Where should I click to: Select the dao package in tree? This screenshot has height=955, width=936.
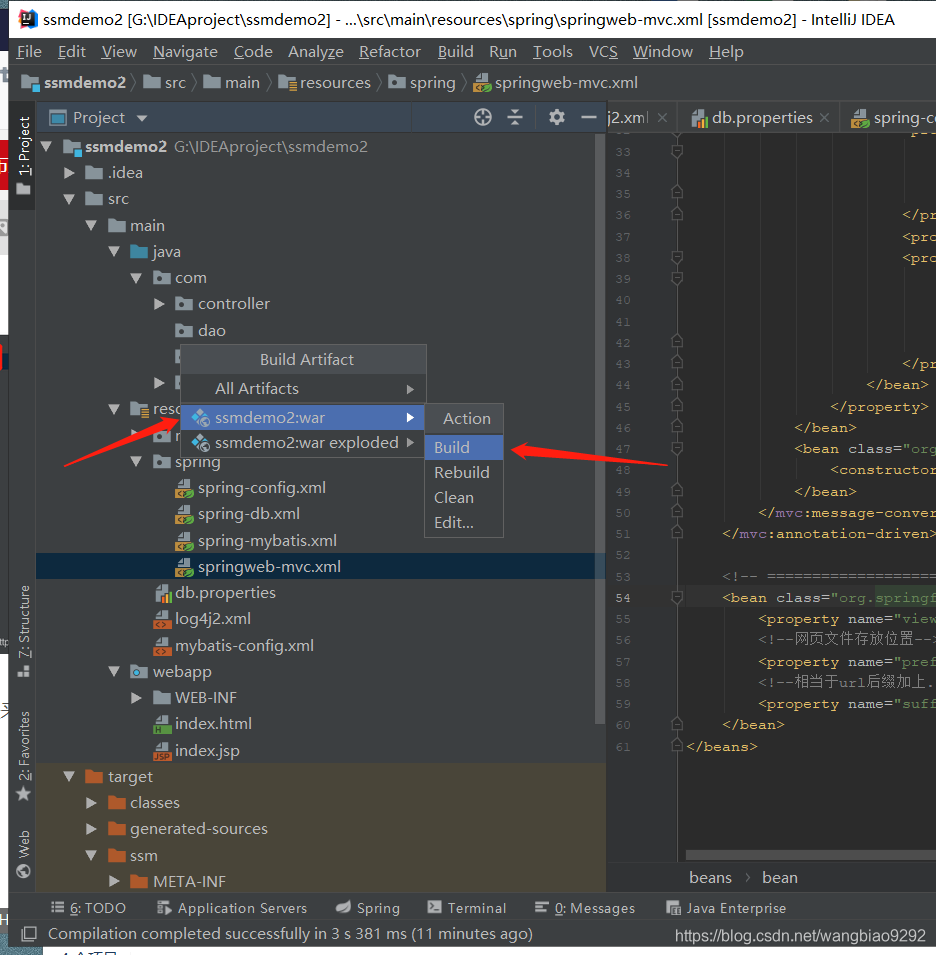coord(211,331)
